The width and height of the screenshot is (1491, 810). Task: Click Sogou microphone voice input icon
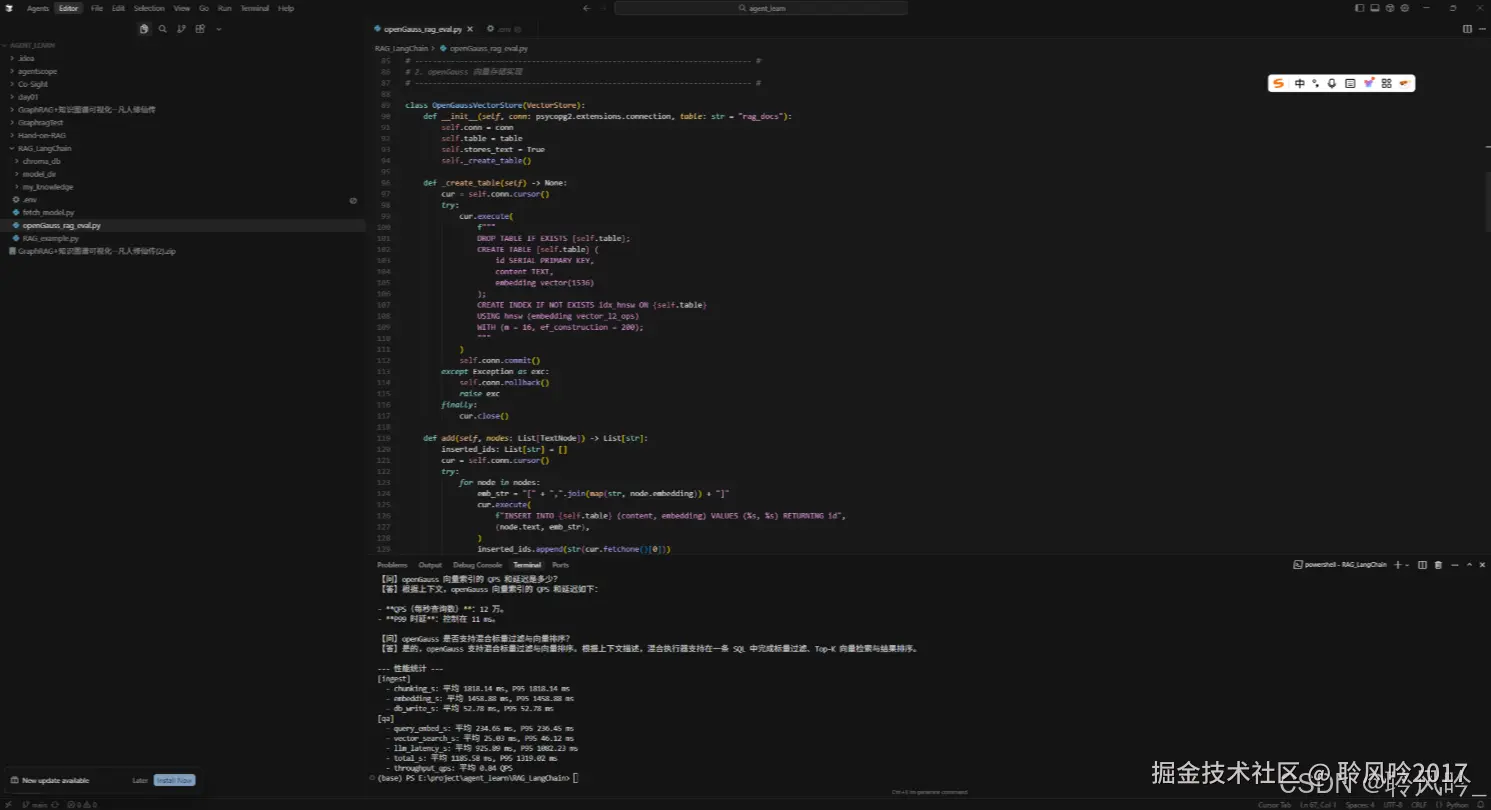[x=1332, y=83]
